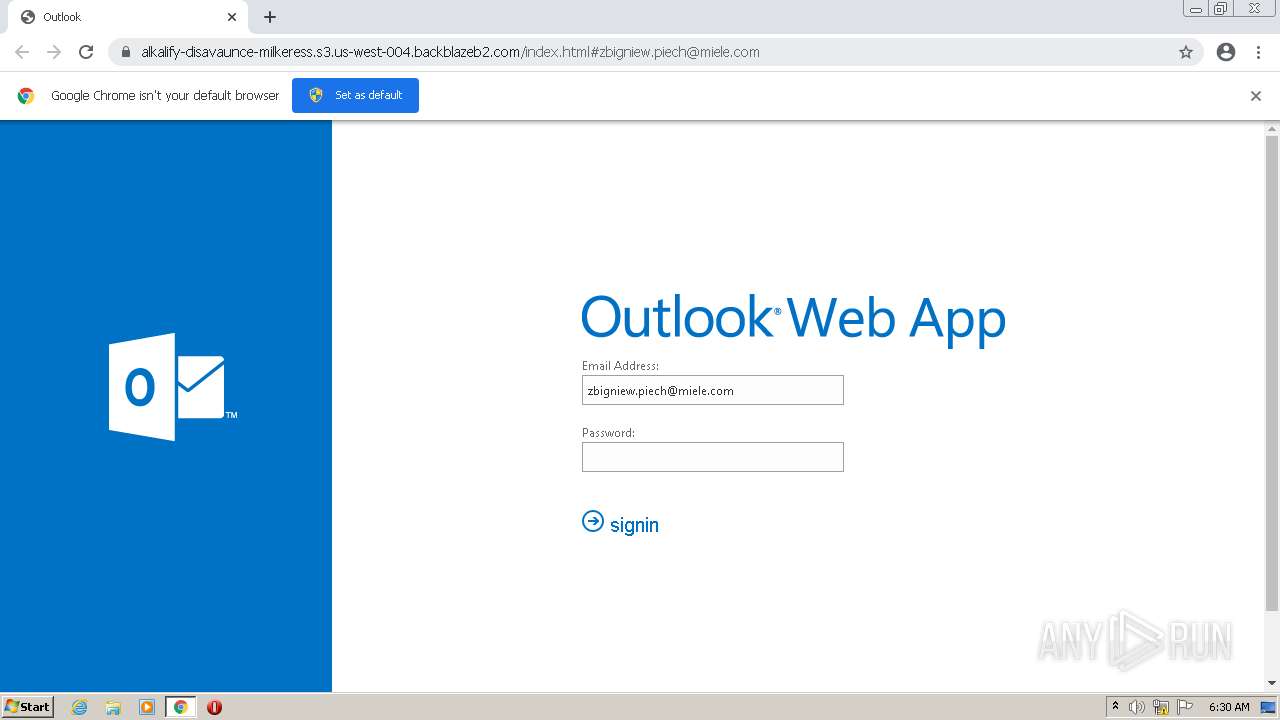1280x720 pixels.
Task: Click the Set as default button
Action: pyautogui.click(x=355, y=95)
